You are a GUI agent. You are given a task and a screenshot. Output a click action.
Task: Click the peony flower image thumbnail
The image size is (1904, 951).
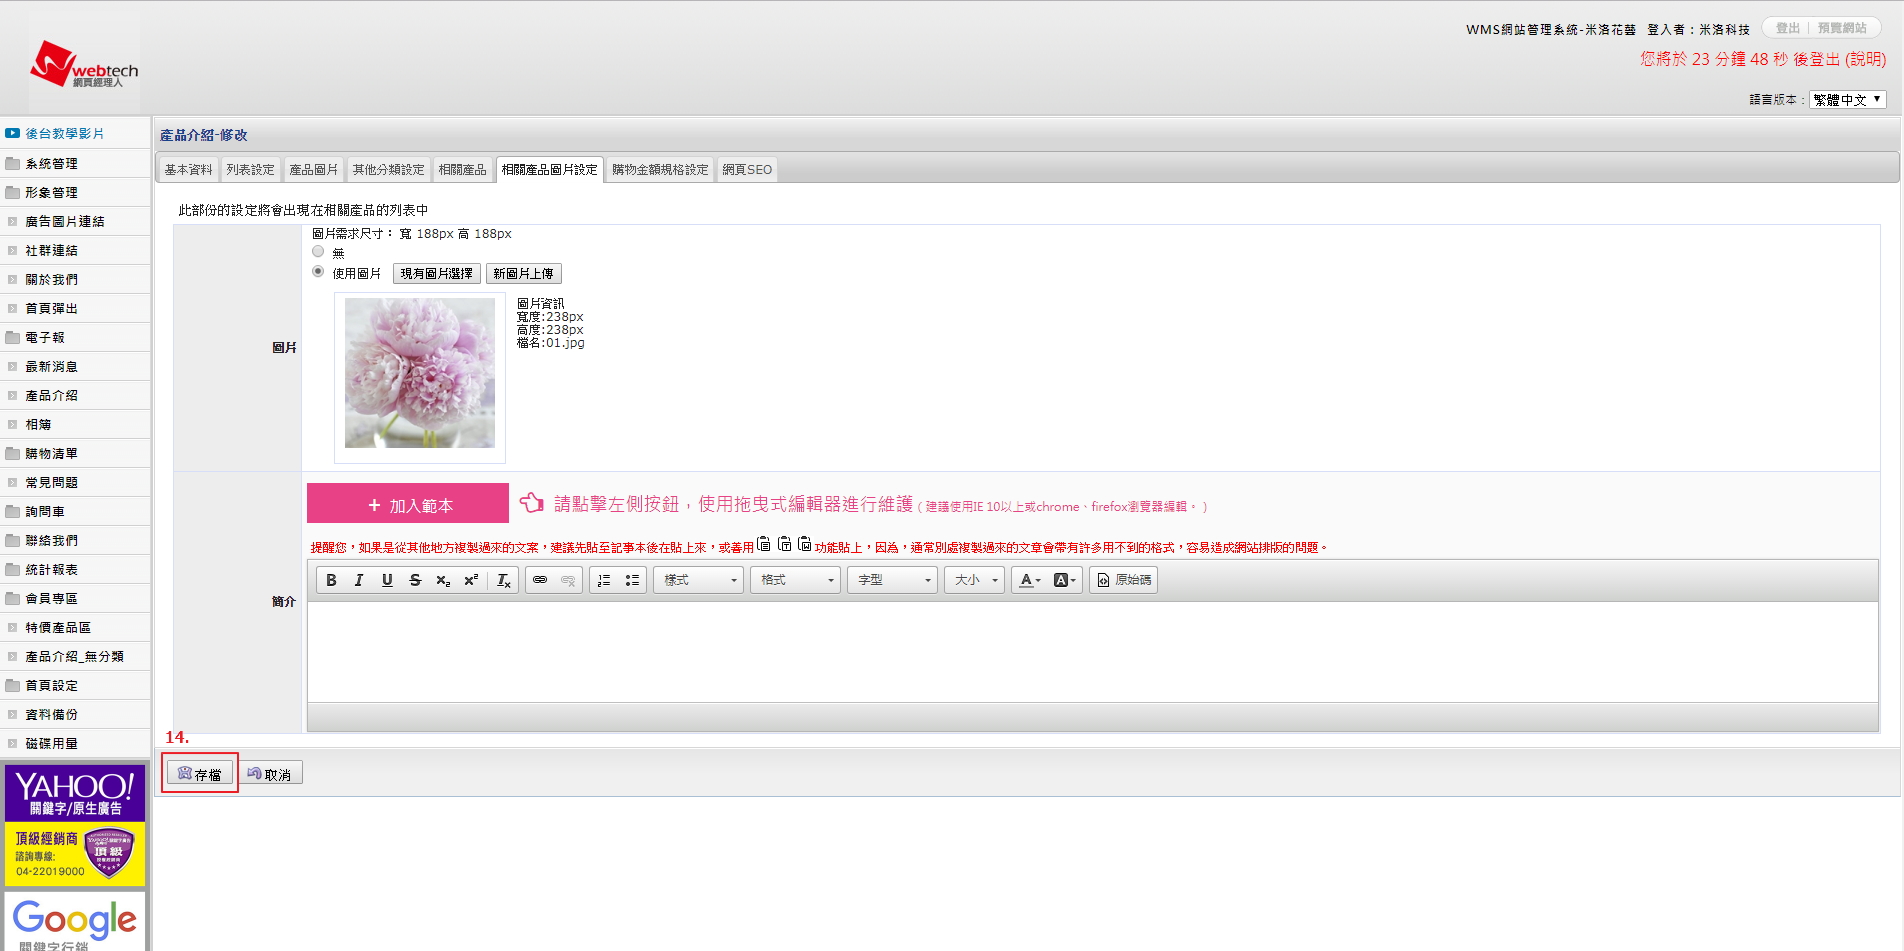click(x=420, y=373)
